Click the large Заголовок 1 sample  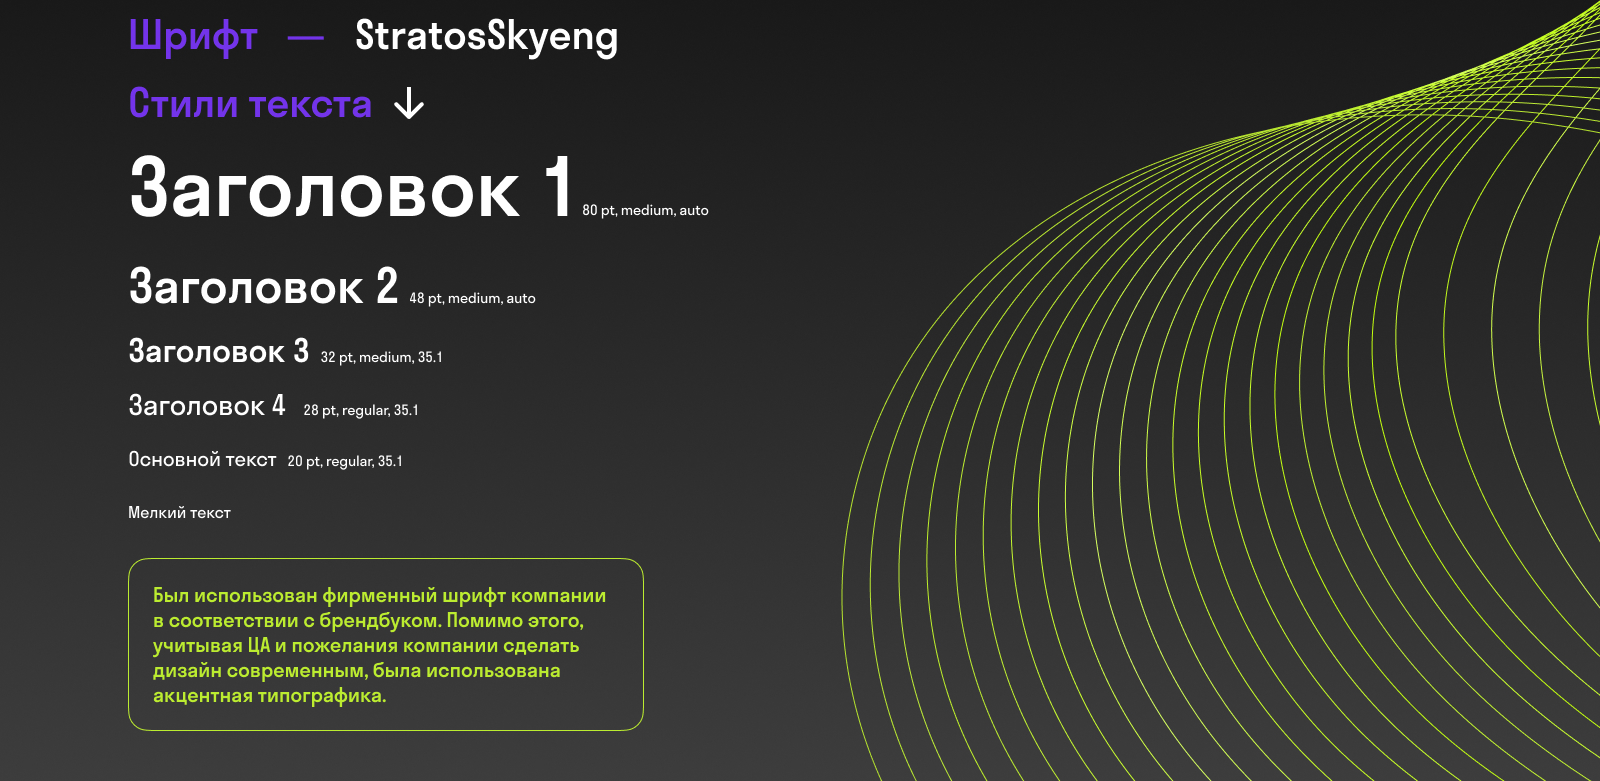point(351,187)
